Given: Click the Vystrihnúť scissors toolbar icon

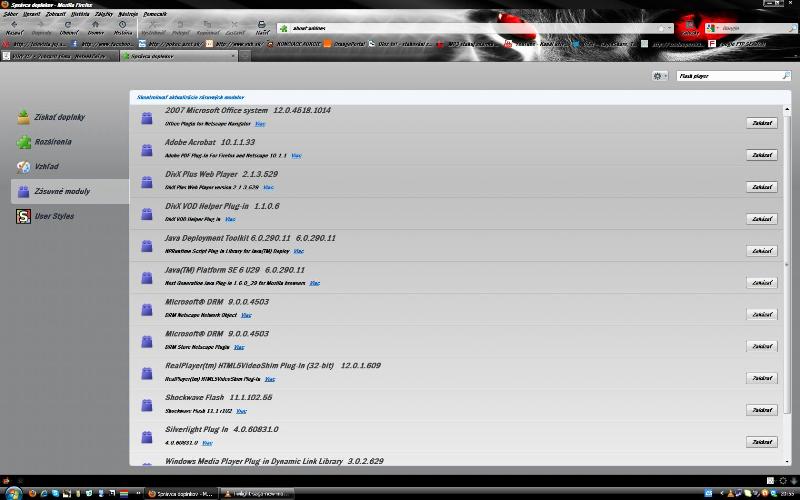Looking at the screenshot, I should pyautogui.click(x=153, y=24).
